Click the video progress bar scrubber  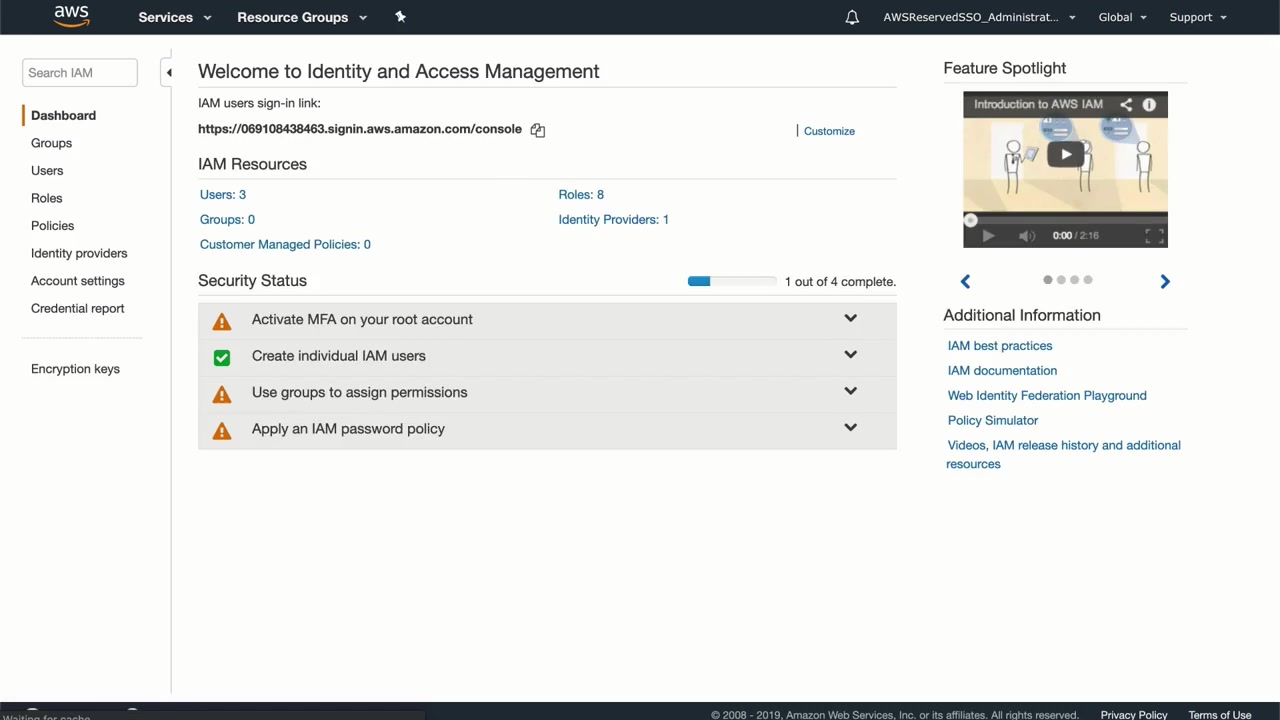[x=970, y=220]
